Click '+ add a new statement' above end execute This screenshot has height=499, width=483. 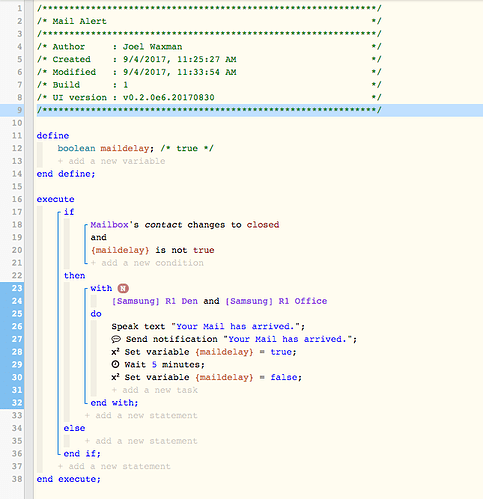click(x=114, y=466)
